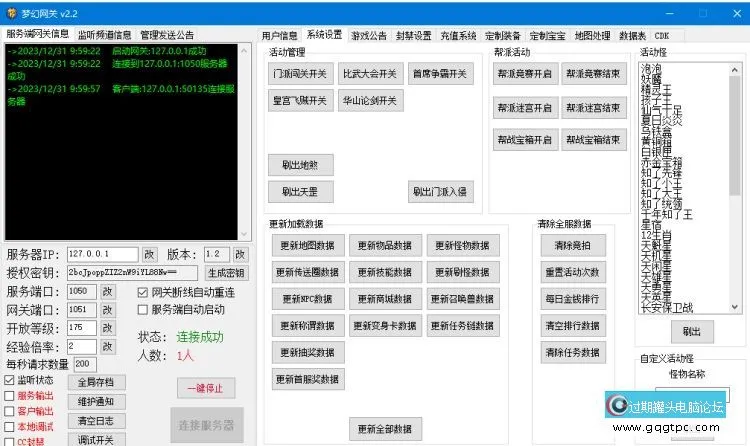This screenshot has width=750, height=446.
Task: Click the log panel scroll-up arrow
Action: (x=244, y=50)
